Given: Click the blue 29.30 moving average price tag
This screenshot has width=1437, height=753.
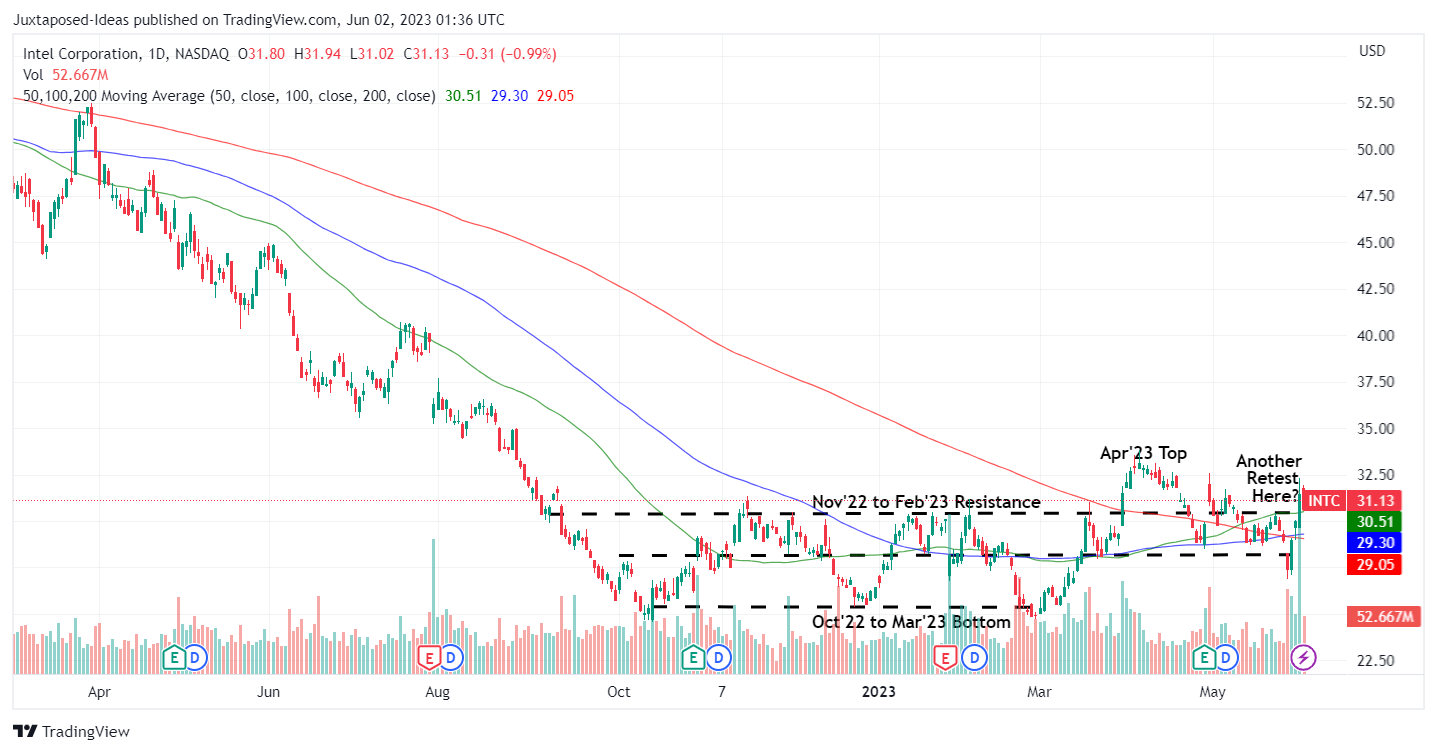Looking at the screenshot, I should (1376, 542).
